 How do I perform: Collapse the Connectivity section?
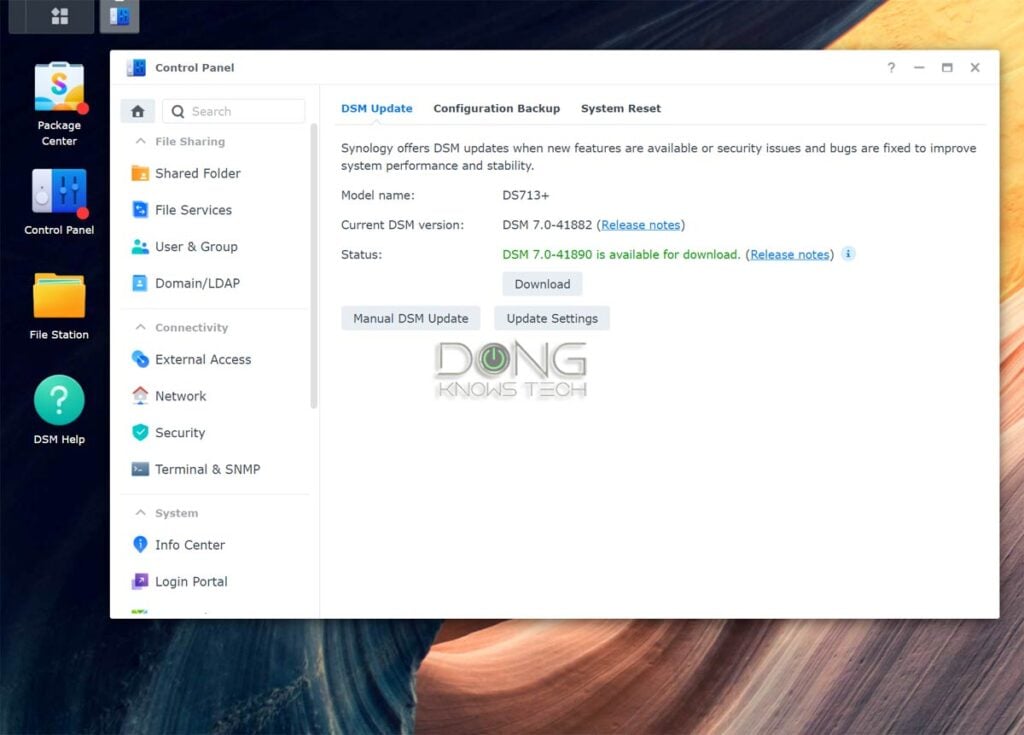(x=140, y=327)
